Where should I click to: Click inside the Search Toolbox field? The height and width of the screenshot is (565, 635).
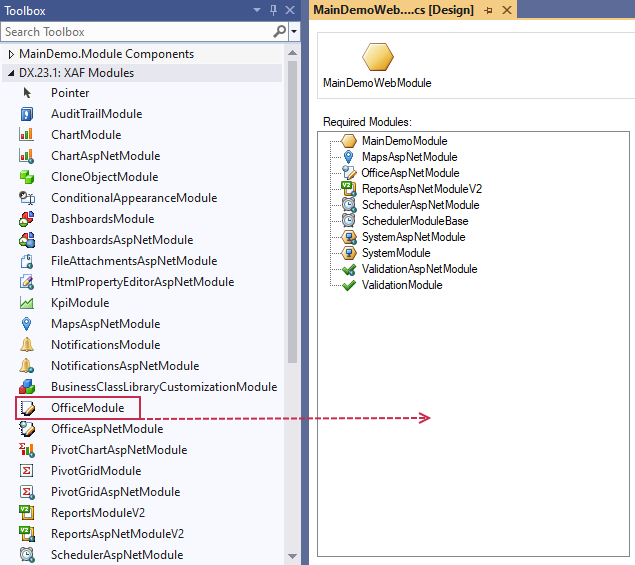[x=136, y=32]
